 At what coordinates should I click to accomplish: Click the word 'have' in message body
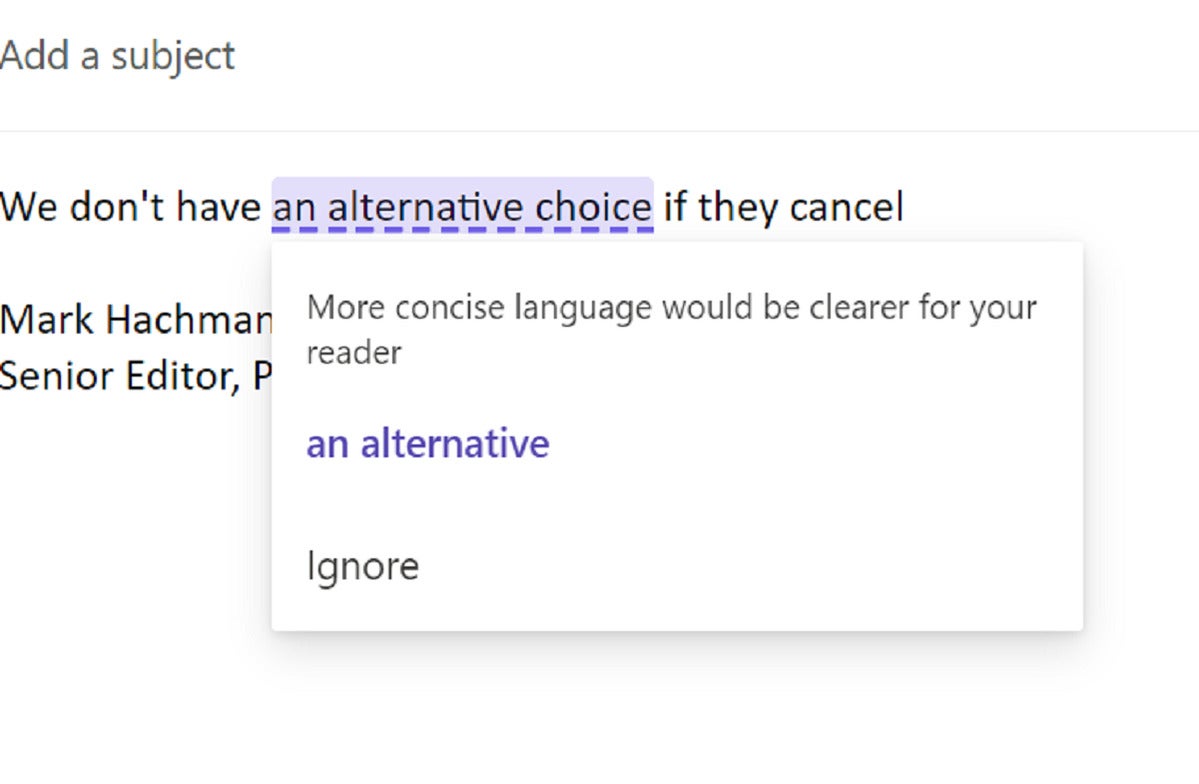click(218, 207)
